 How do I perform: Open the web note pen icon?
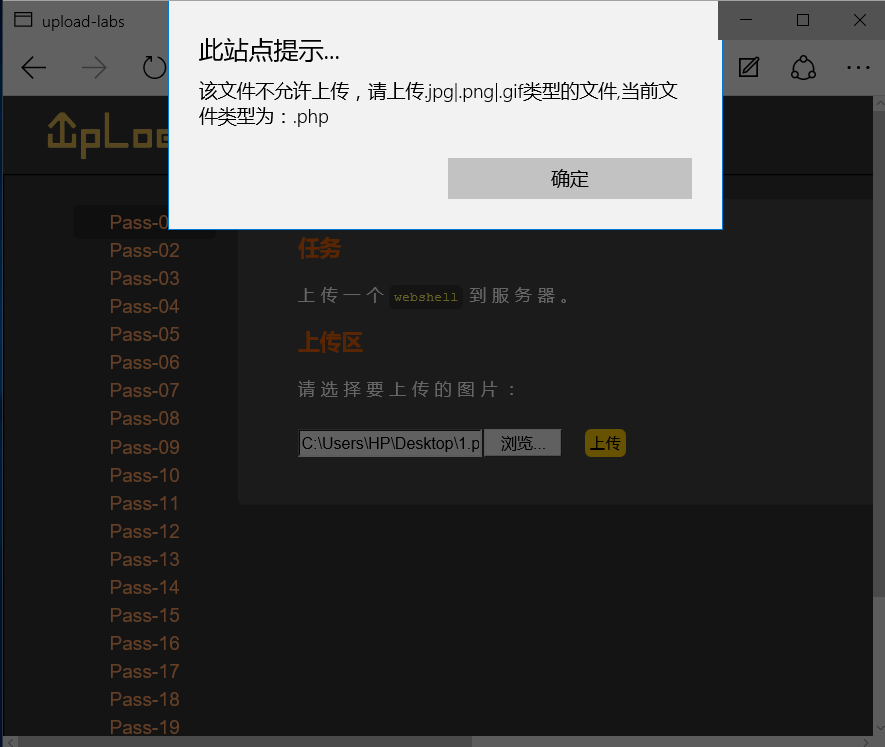pos(748,67)
